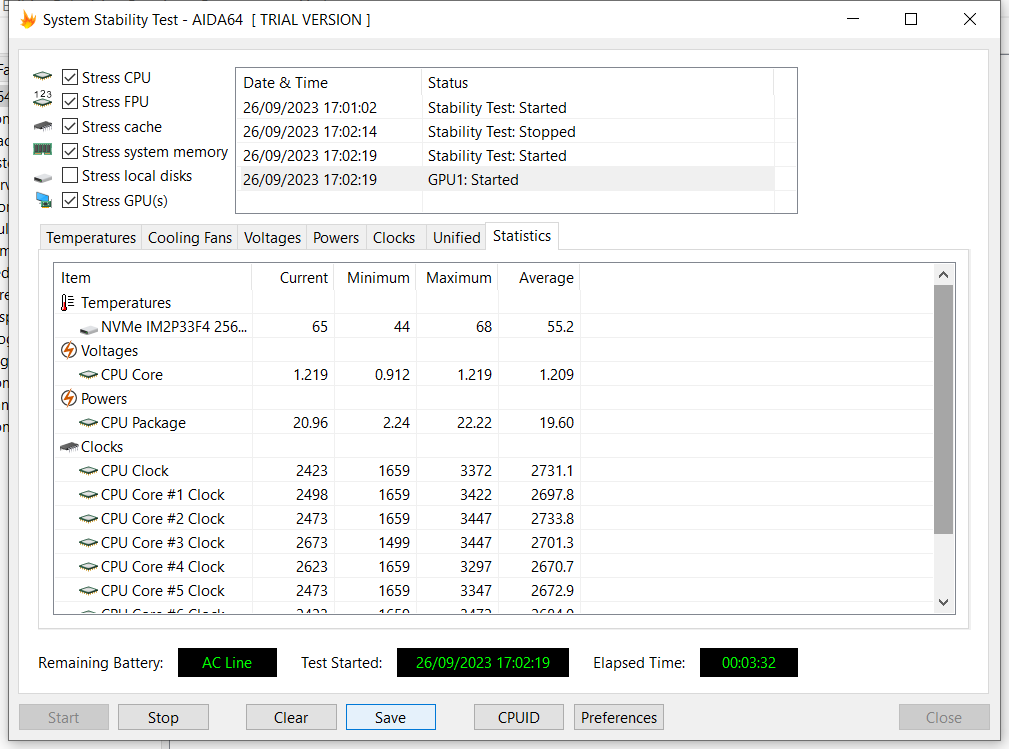Maximize the System Stability Test window

[x=911, y=19]
